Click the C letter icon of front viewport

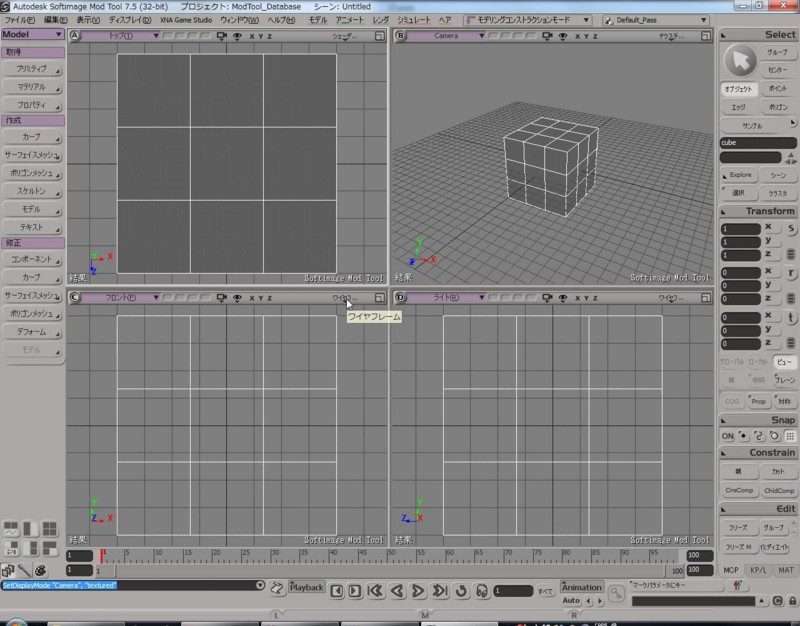tap(75, 297)
